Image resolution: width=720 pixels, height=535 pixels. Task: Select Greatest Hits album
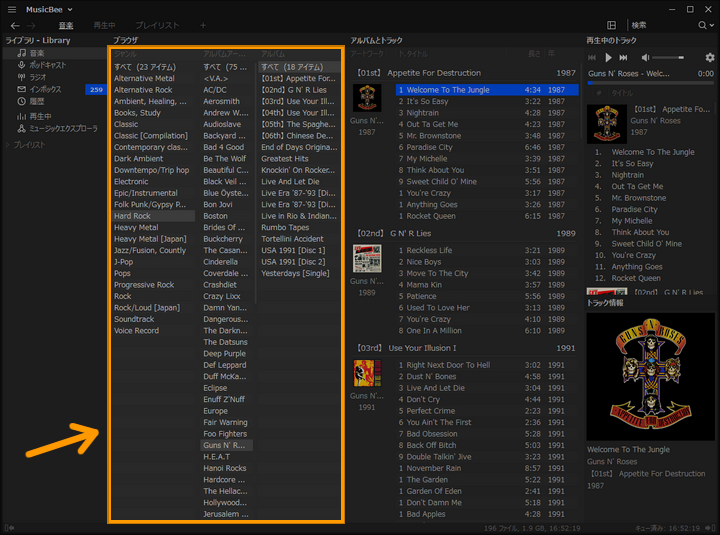[299, 159]
